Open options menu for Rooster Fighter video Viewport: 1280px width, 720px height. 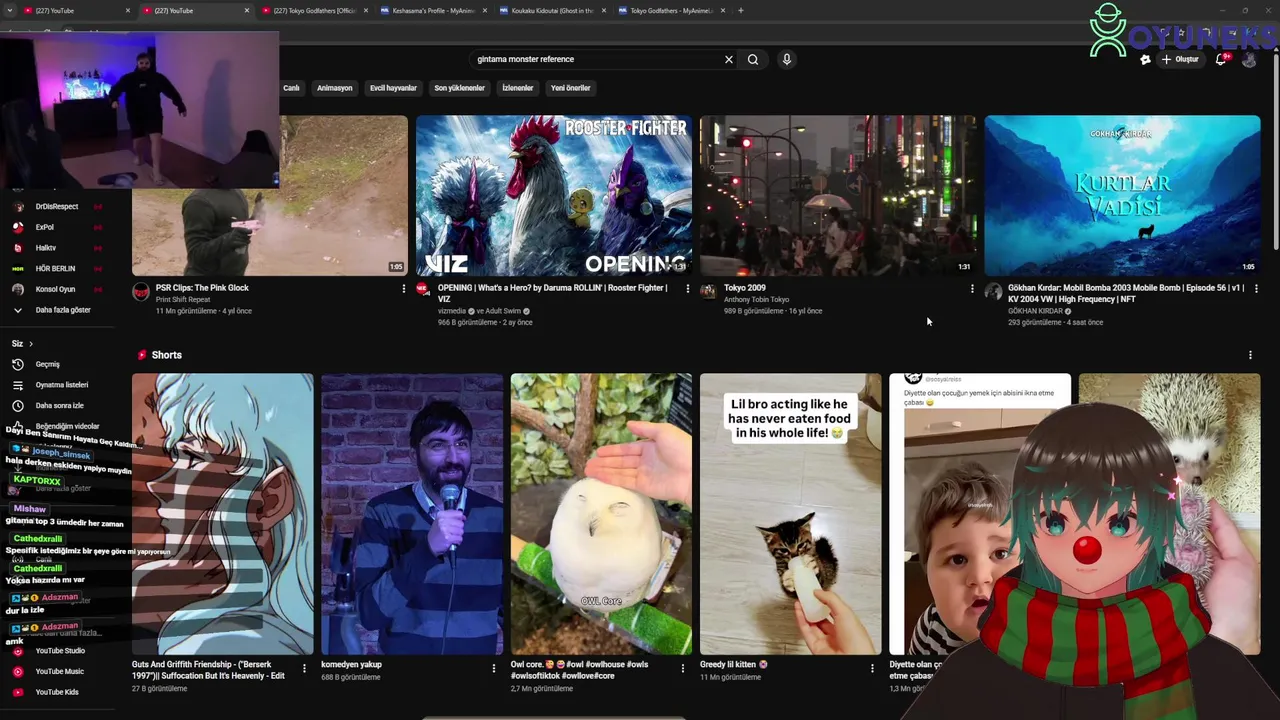[687, 288]
